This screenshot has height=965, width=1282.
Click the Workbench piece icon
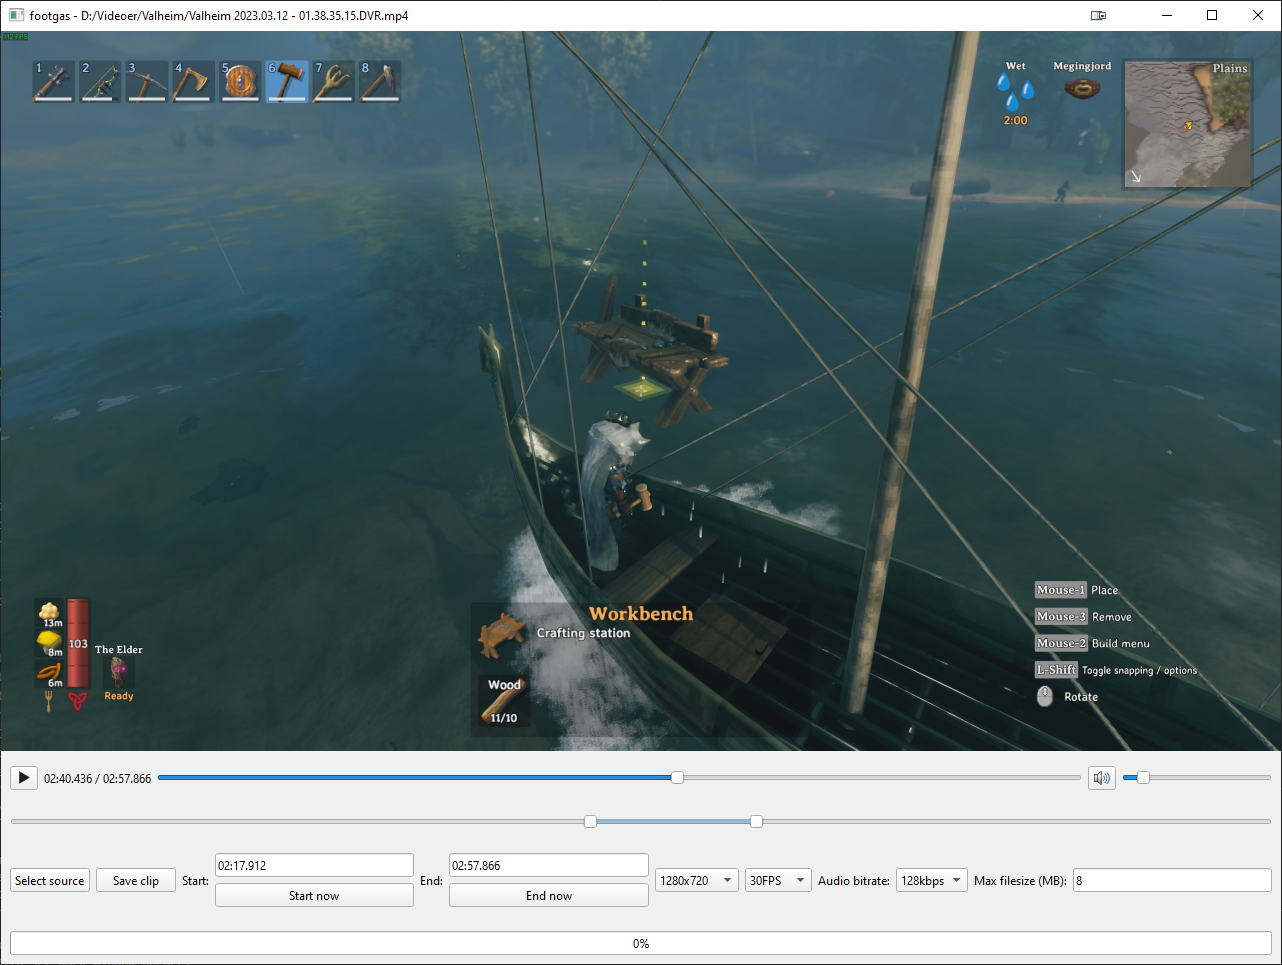point(502,635)
